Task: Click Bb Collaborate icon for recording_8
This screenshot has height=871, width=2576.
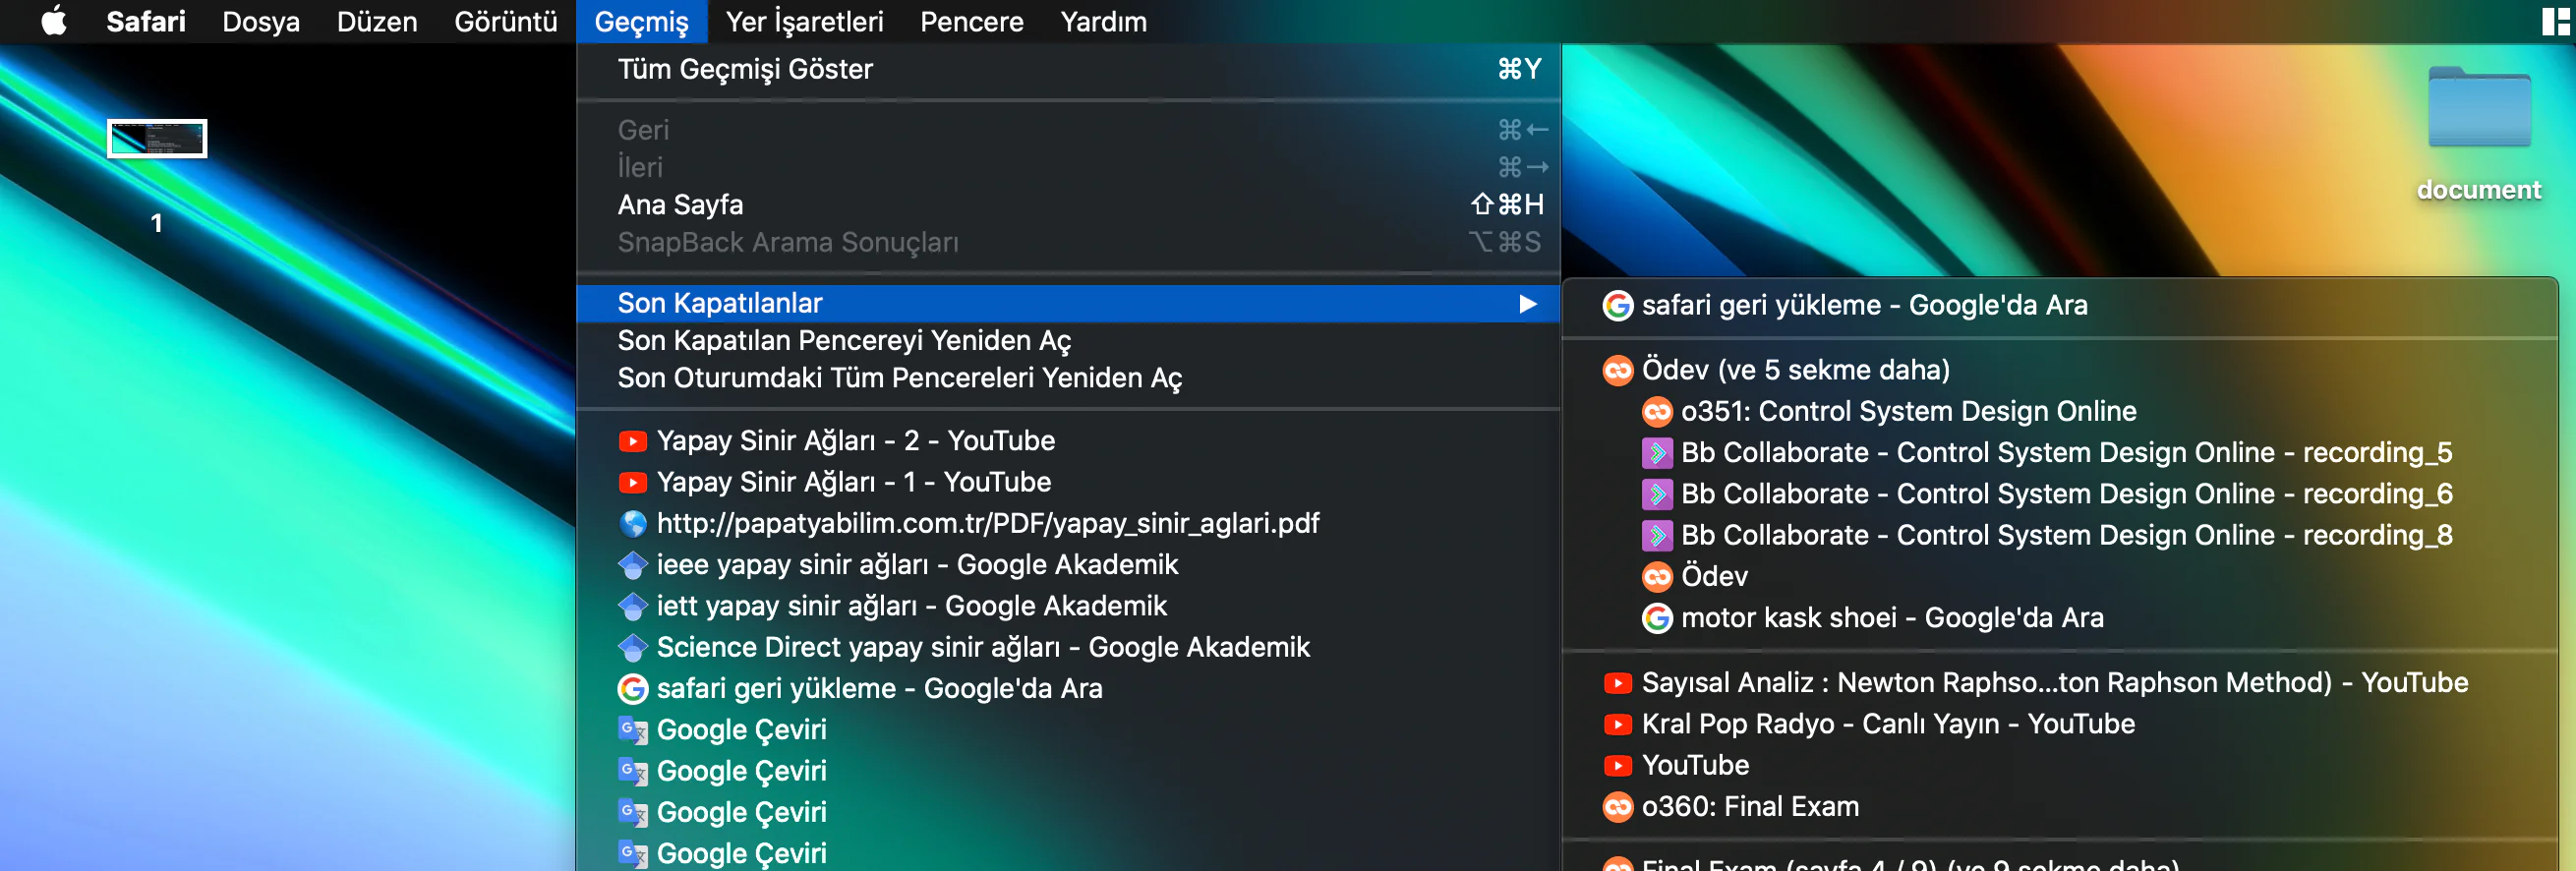Action: pos(1657,536)
